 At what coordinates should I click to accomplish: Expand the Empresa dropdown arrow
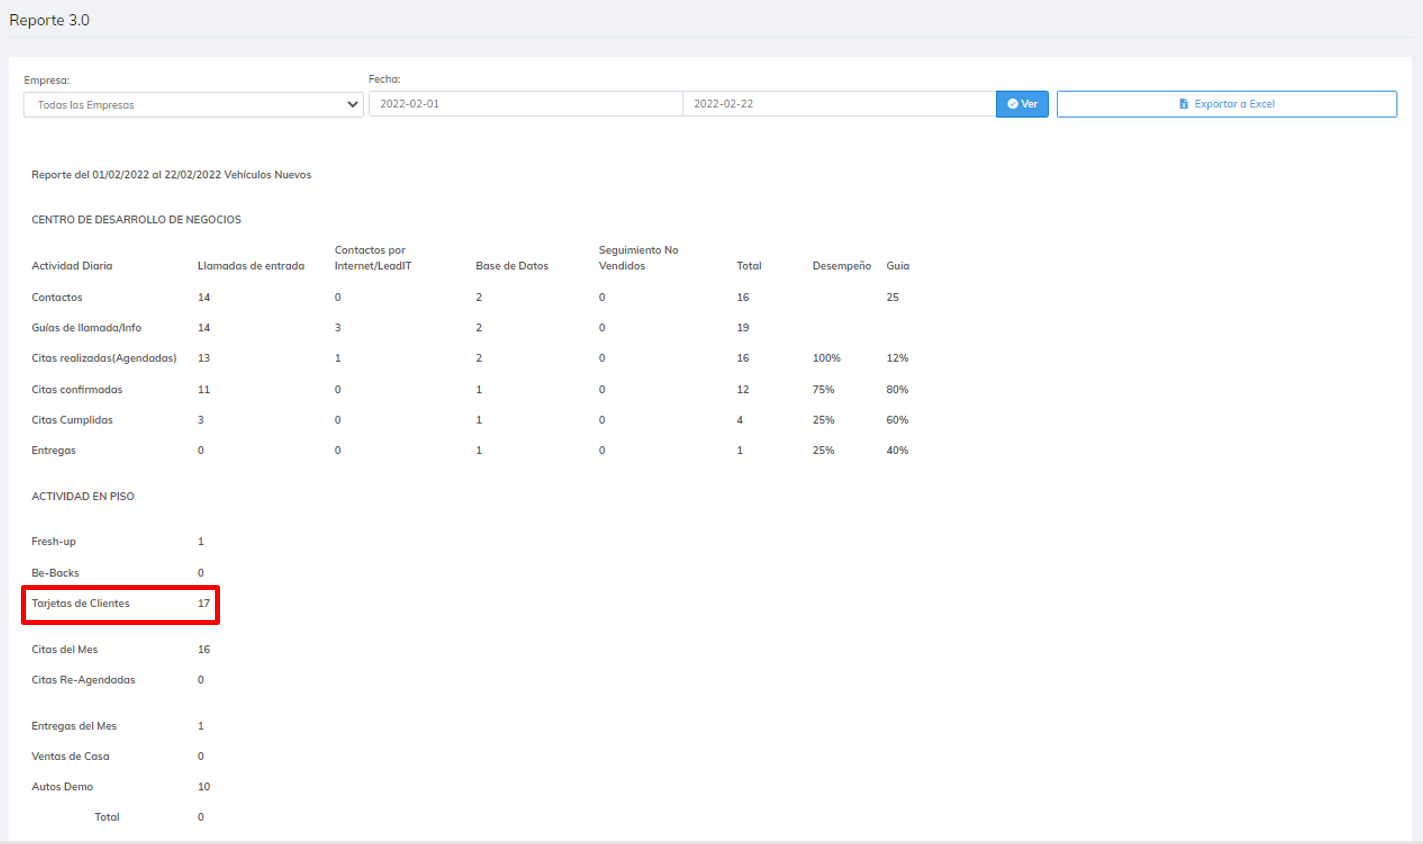point(352,104)
